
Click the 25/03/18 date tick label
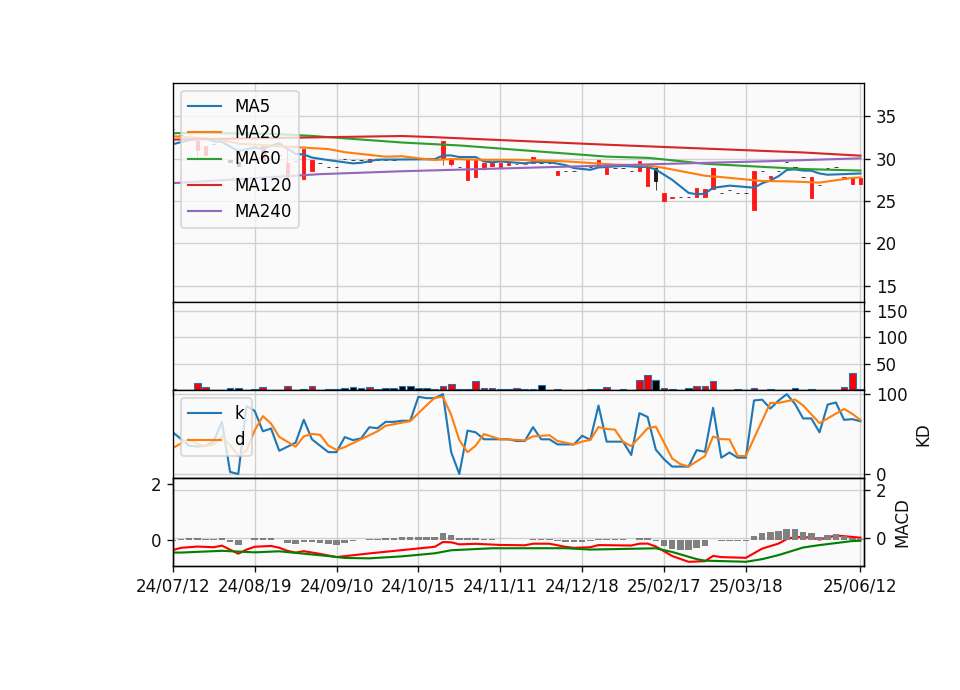pyautogui.click(x=746, y=586)
